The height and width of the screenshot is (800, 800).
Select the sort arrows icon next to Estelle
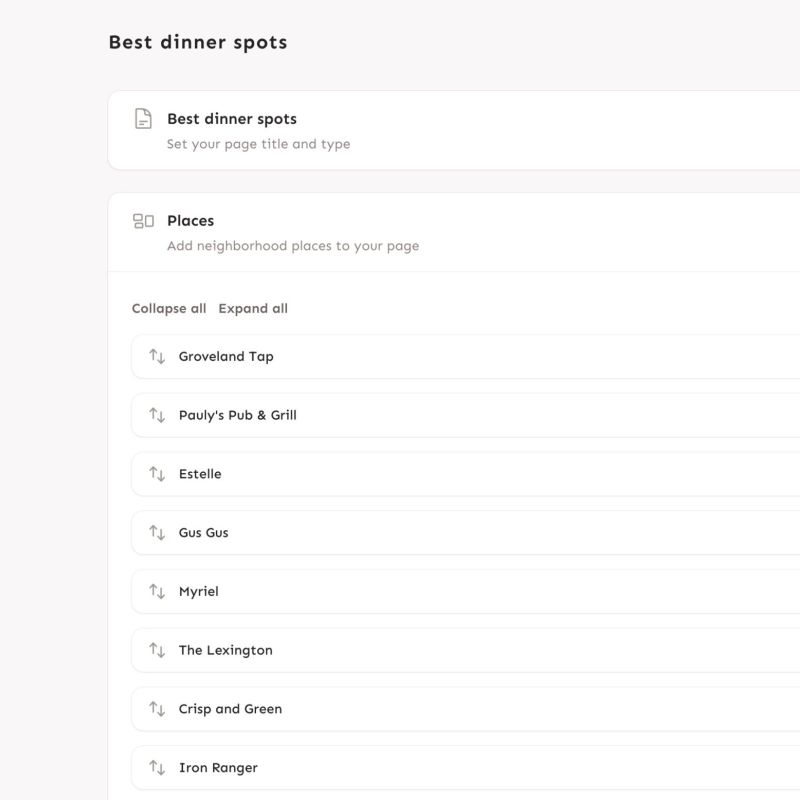pyautogui.click(x=157, y=473)
